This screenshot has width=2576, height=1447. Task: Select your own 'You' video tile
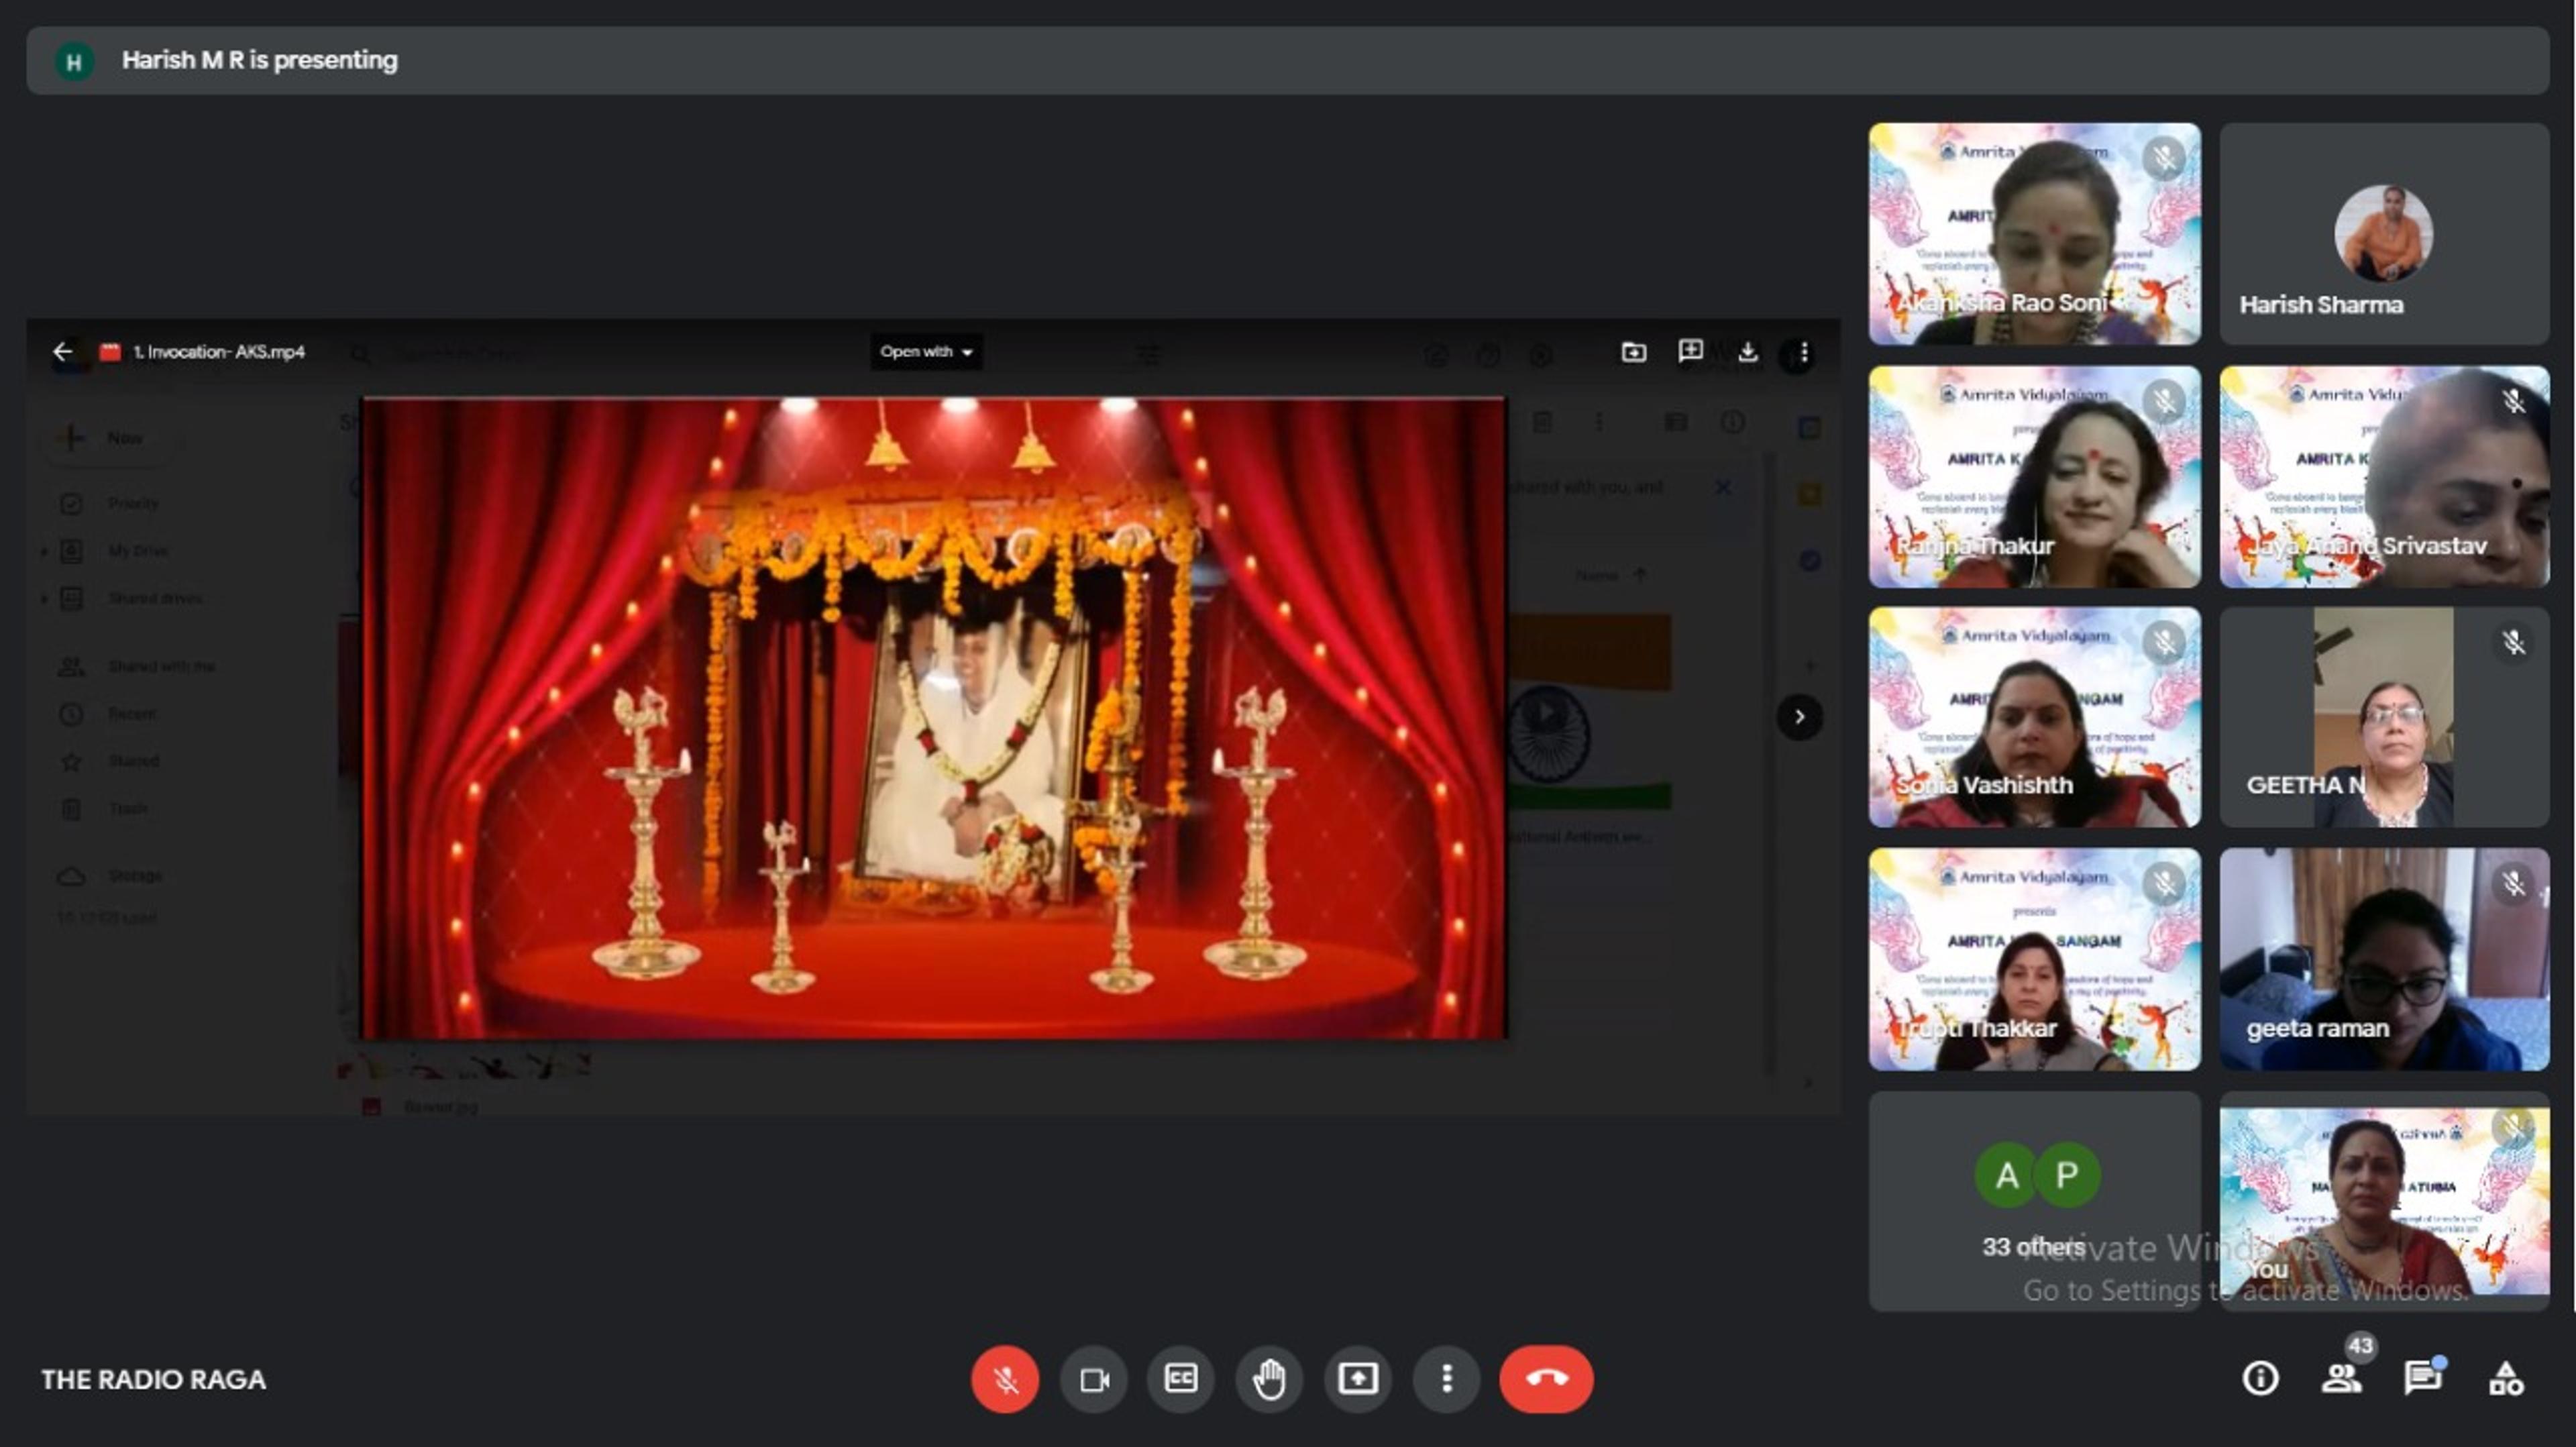click(2384, 1200)
